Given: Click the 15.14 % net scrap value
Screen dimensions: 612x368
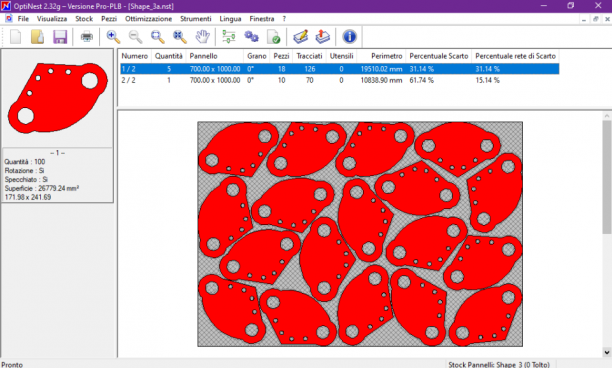Looking at the screenshot, I should click(487, 80).
